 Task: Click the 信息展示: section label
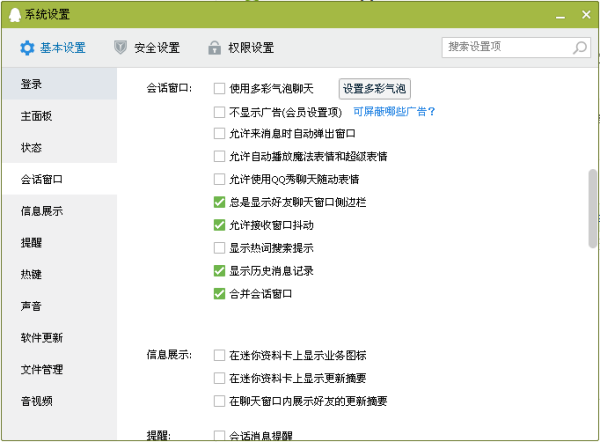point(169,355)
